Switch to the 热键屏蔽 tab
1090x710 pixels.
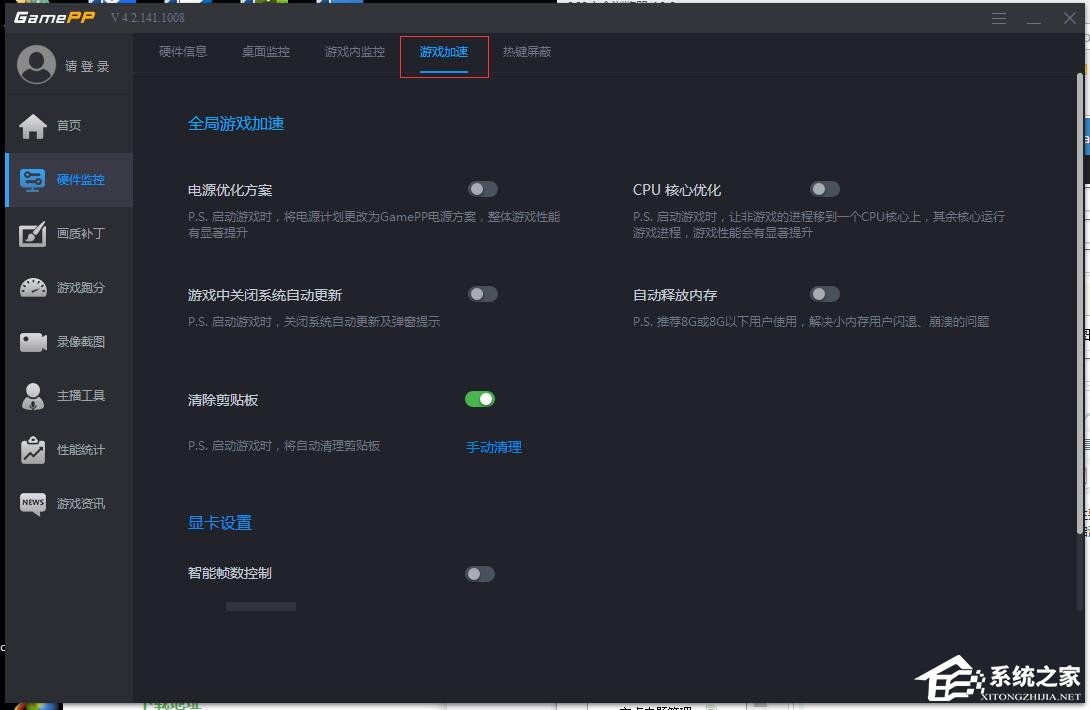[x=527, y=51]
